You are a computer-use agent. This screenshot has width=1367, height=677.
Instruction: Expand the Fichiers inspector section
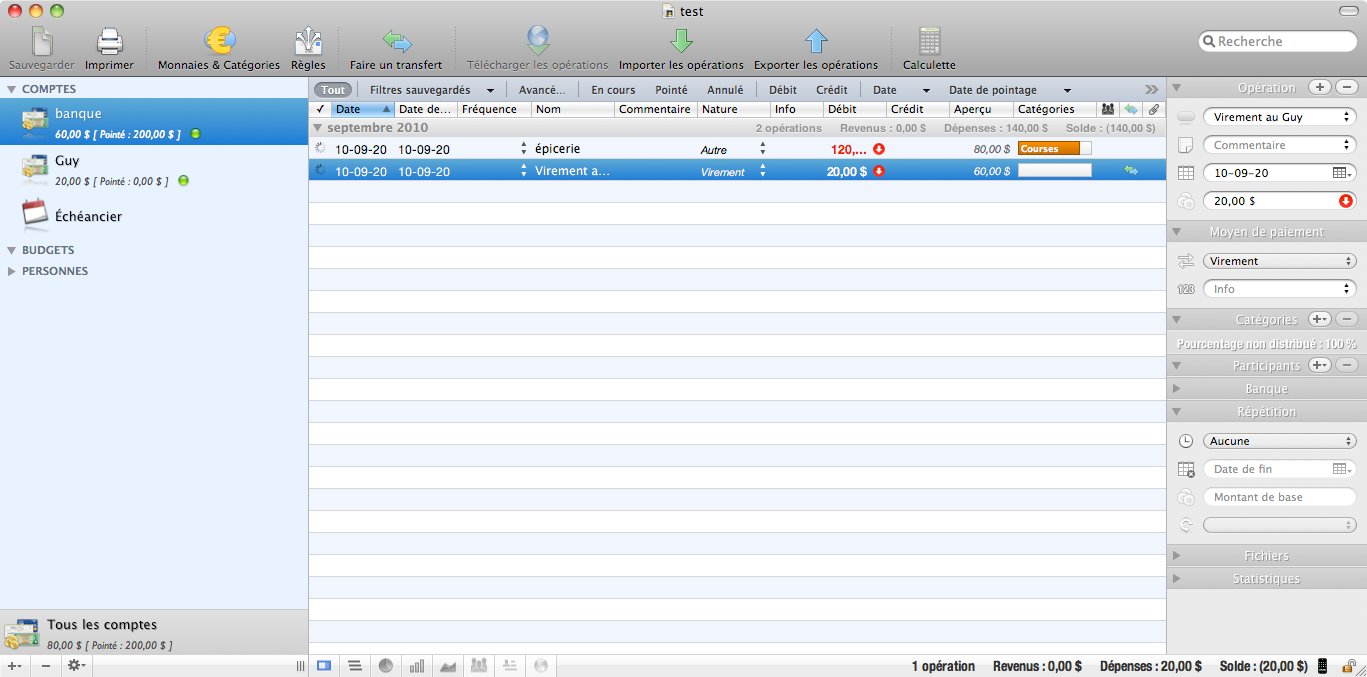point(1177,556)
